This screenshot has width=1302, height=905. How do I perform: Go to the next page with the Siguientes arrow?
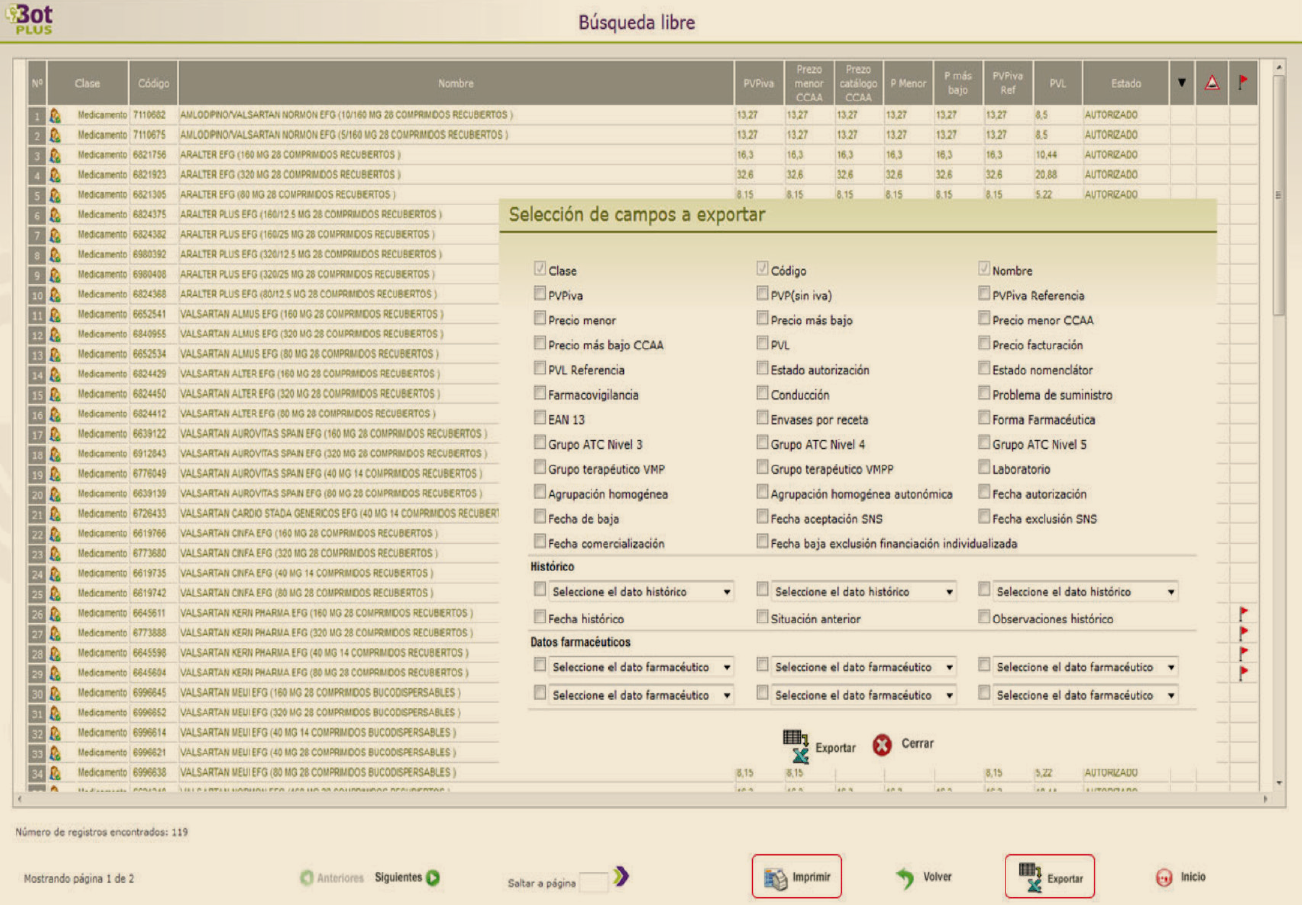pyautogui.click(x=432, y=878)
